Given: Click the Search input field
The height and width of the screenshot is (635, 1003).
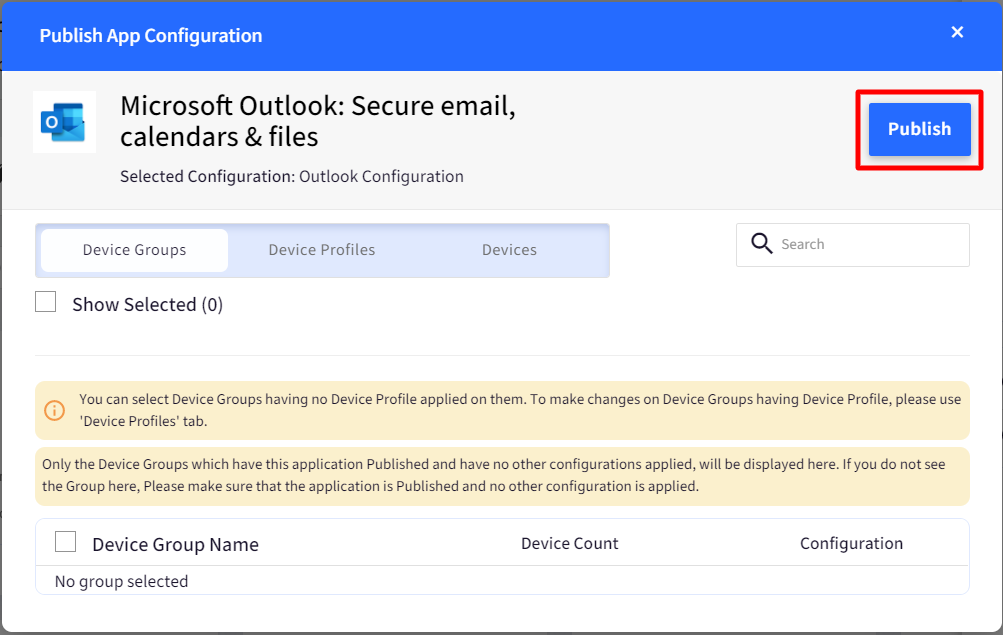Looking at the screenshot, I should coord(853,244).
